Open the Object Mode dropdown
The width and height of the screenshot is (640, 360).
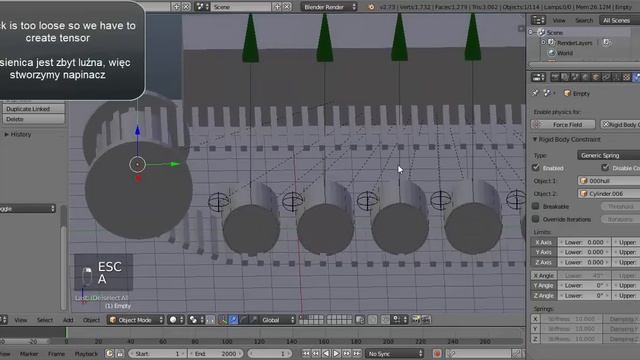tap(136, 320)
